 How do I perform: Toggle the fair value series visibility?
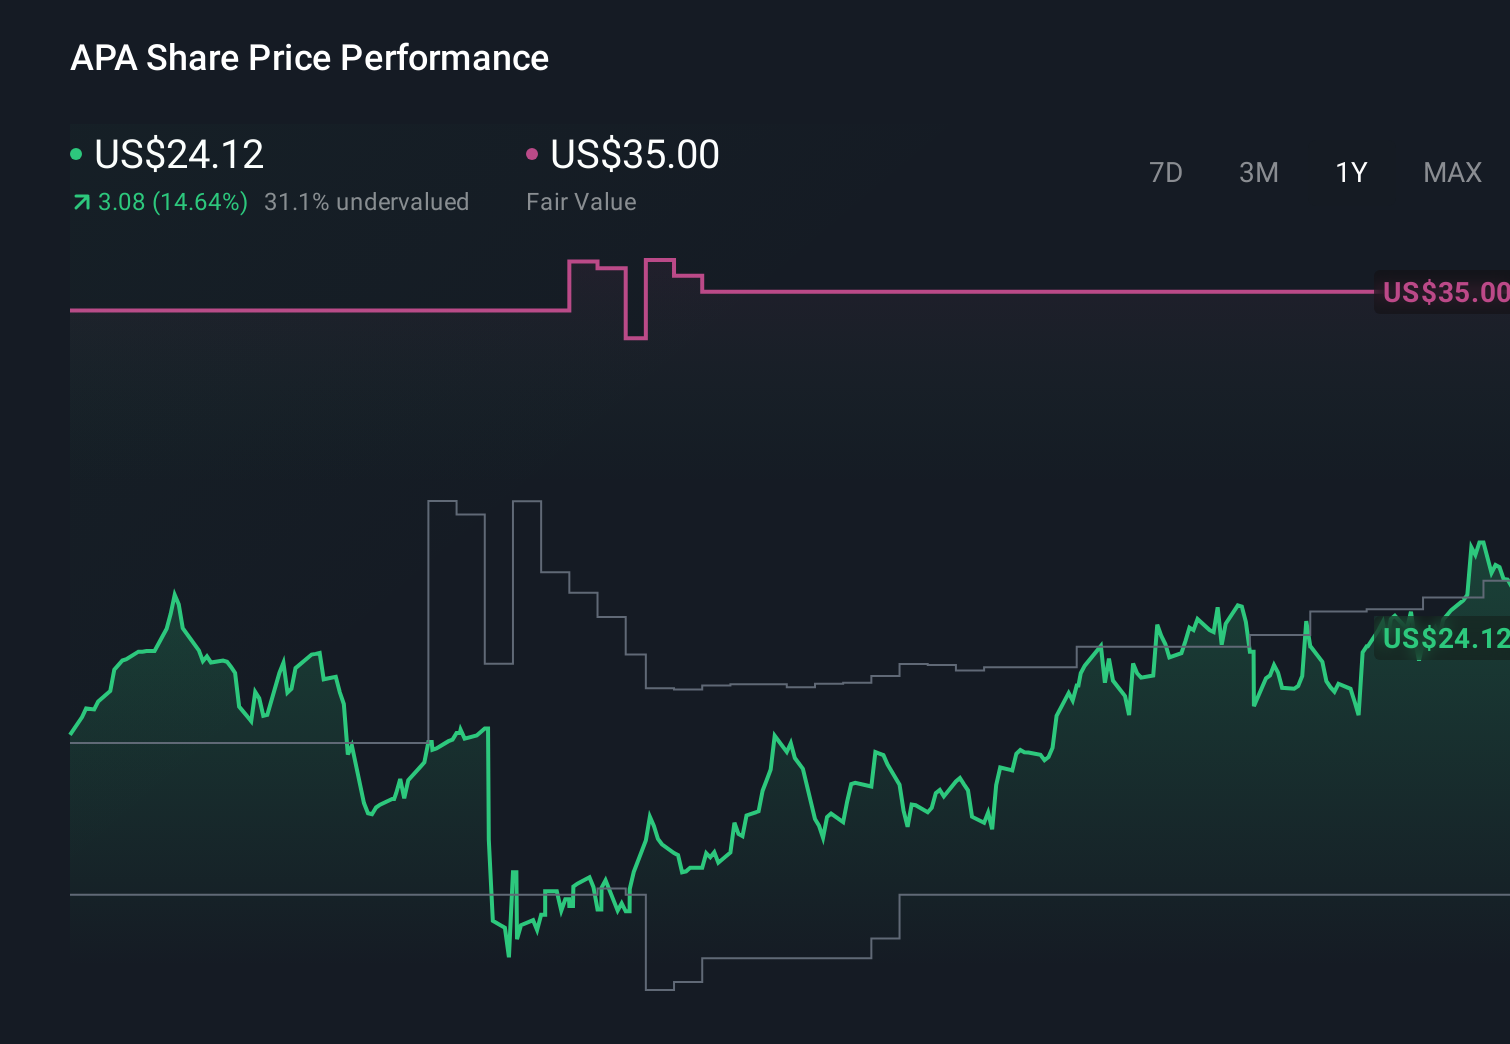[x=636, y=155]
